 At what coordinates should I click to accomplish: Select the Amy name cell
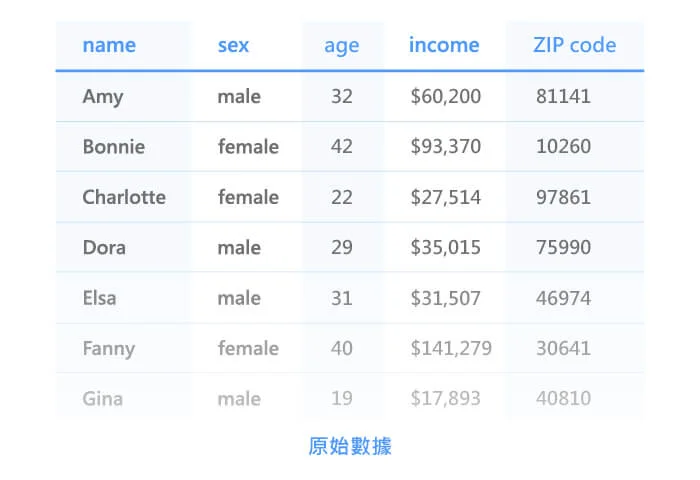click(103, 96)
